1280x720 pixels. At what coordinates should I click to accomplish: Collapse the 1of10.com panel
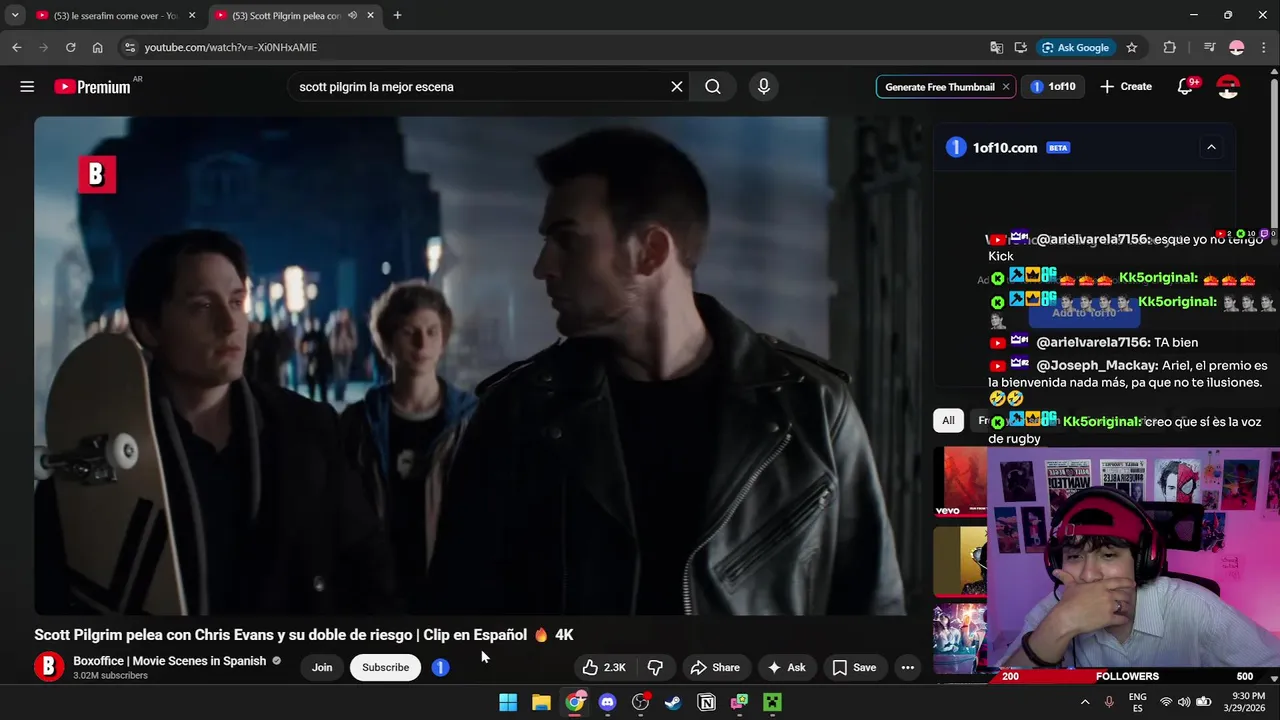tap(1211, 147)
